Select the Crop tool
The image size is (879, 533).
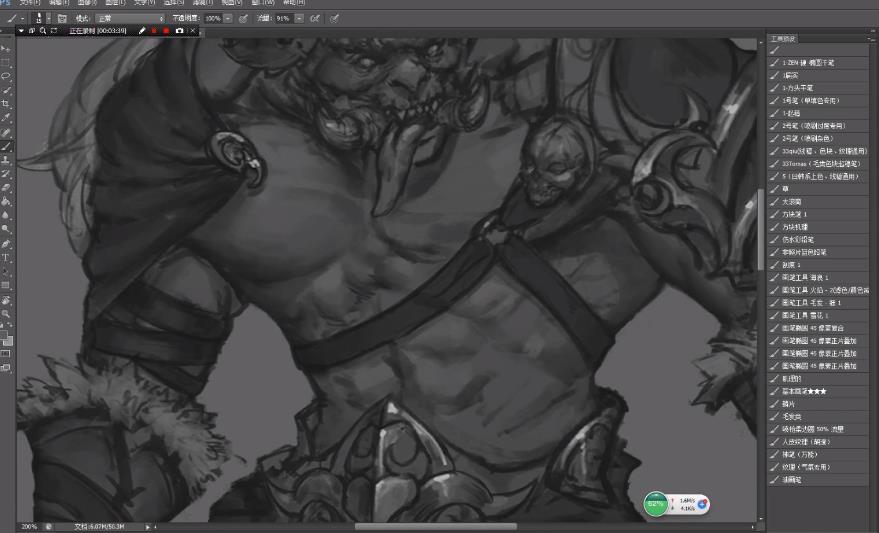[x=6, y=104]
